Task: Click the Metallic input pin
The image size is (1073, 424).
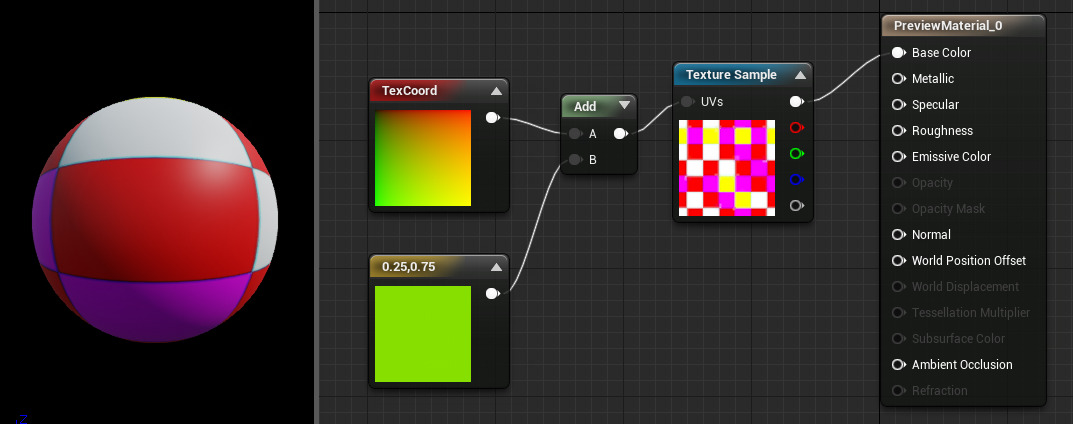Action: coord(898,79)
